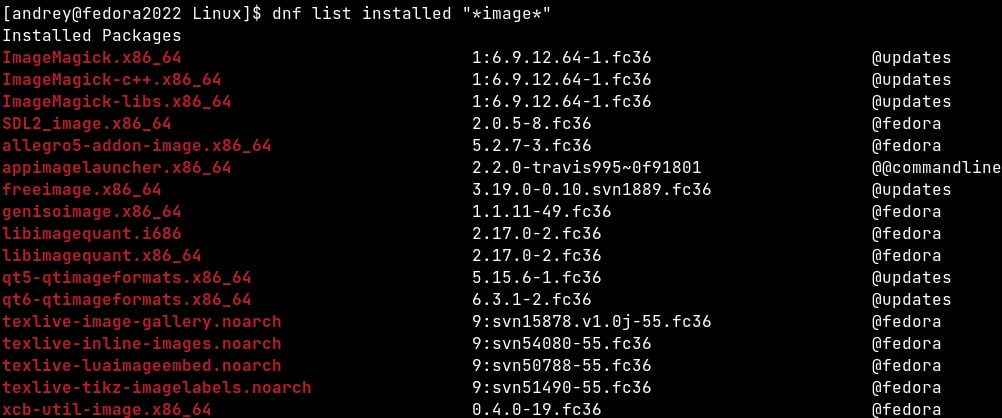Click on allegro5-addon-image.x86_64 package name
This screenshot has height=418, width=1002.
pos(137,146)
